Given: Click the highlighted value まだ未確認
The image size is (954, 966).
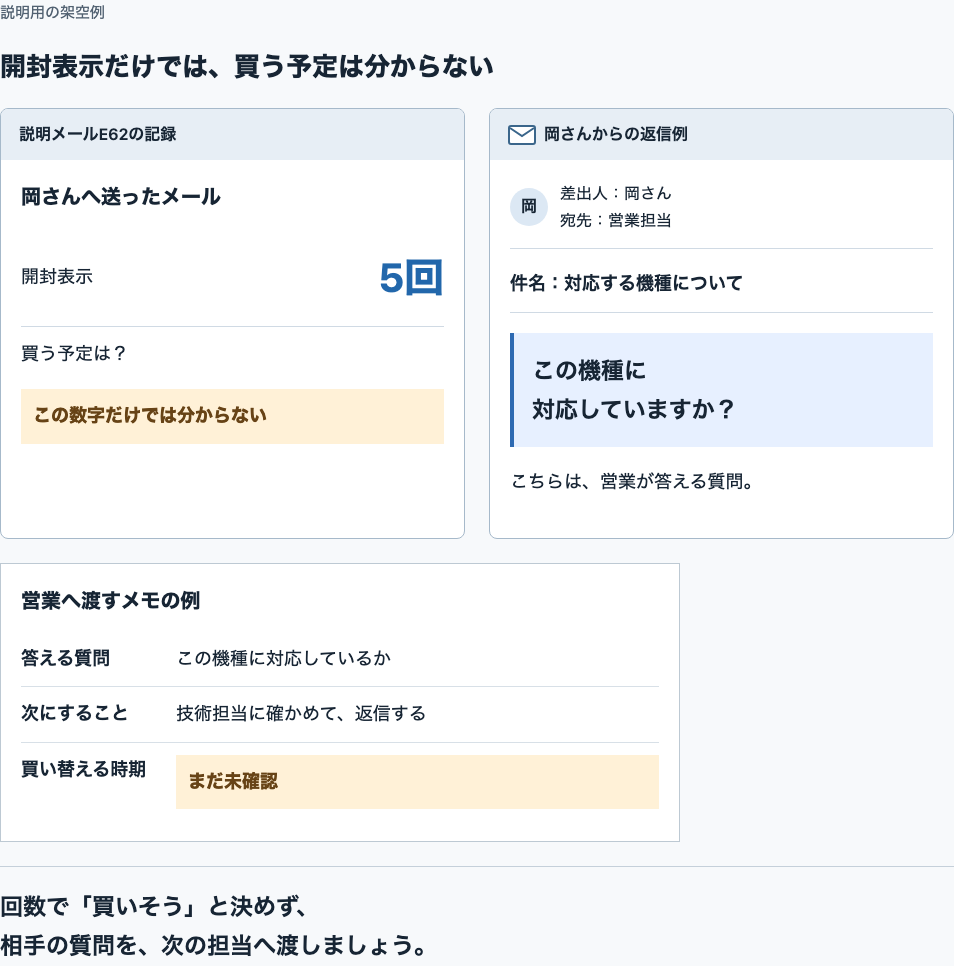Looking at the screenshot, I should (417, 782).
